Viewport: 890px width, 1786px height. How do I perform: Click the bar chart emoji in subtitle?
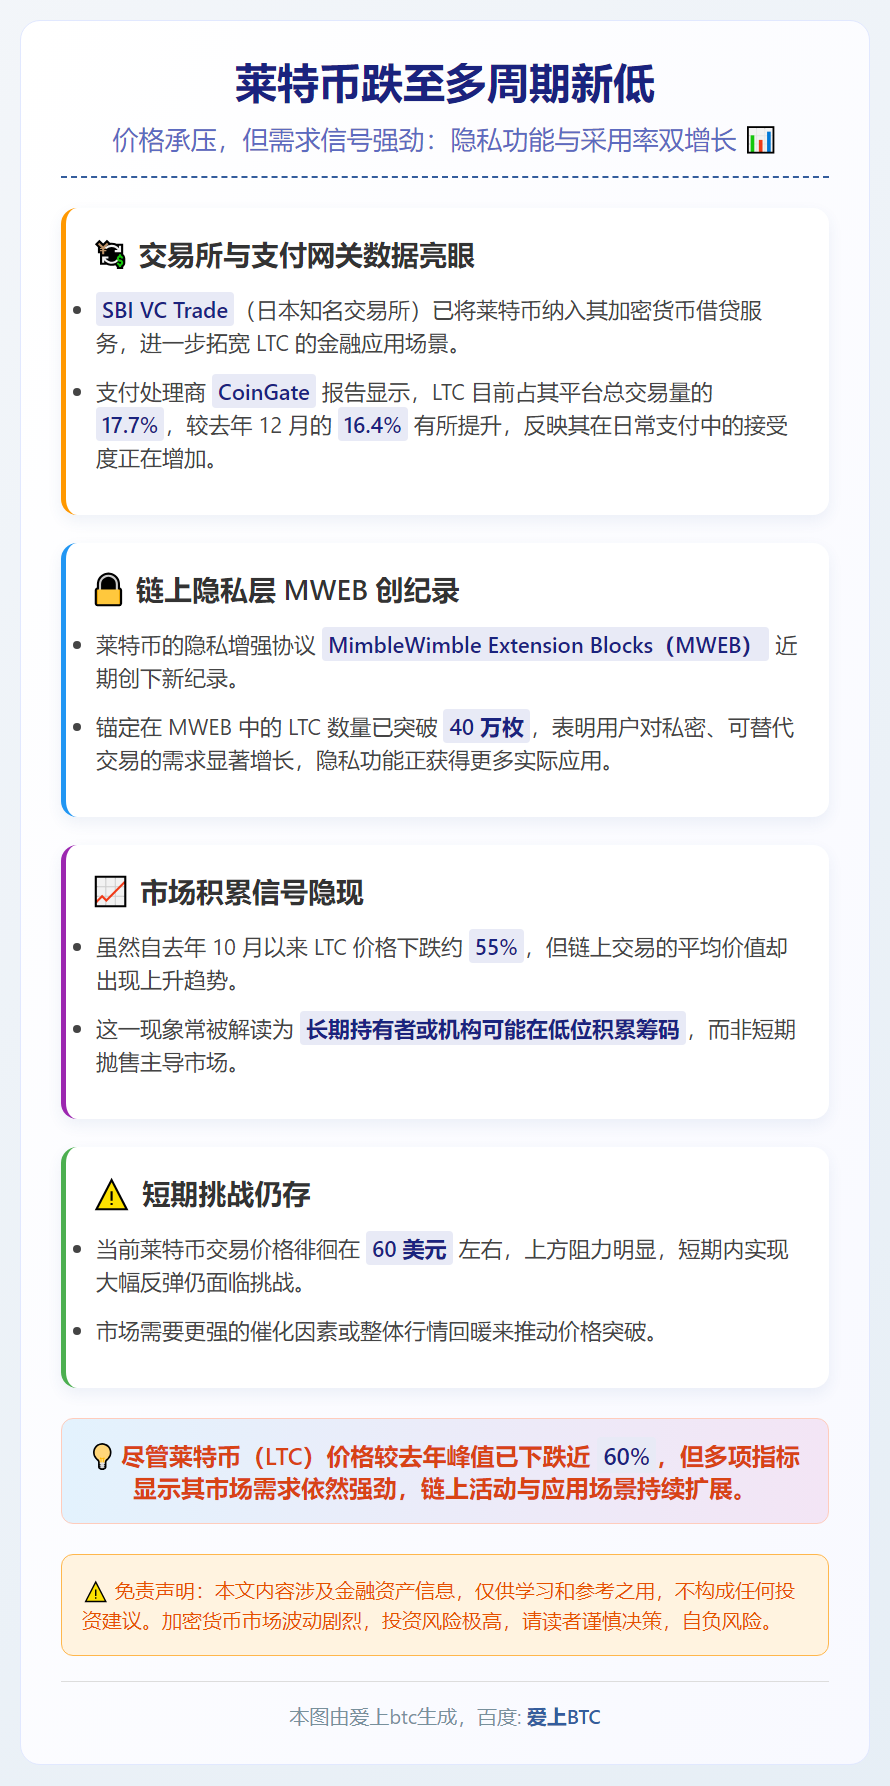coord(761,140)
